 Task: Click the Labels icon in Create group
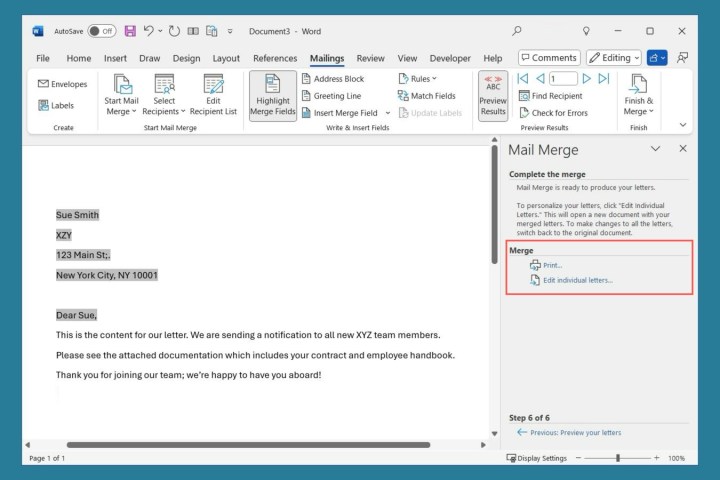(x=44, y=105)
